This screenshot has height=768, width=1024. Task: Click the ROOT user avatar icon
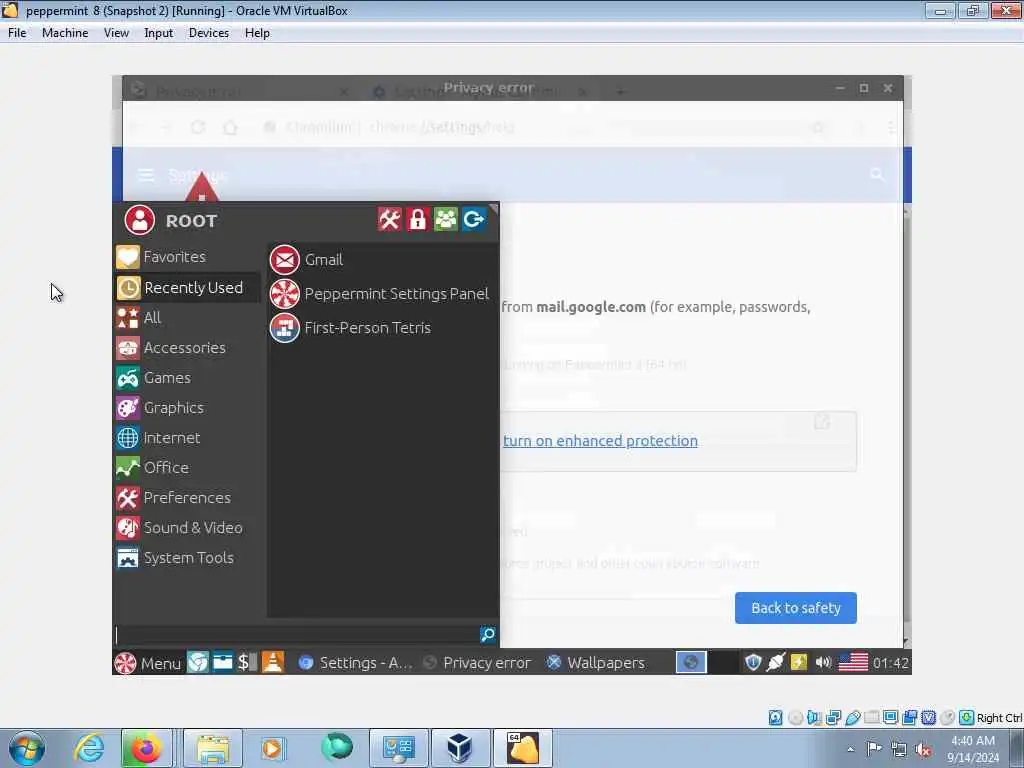point(140,220)
